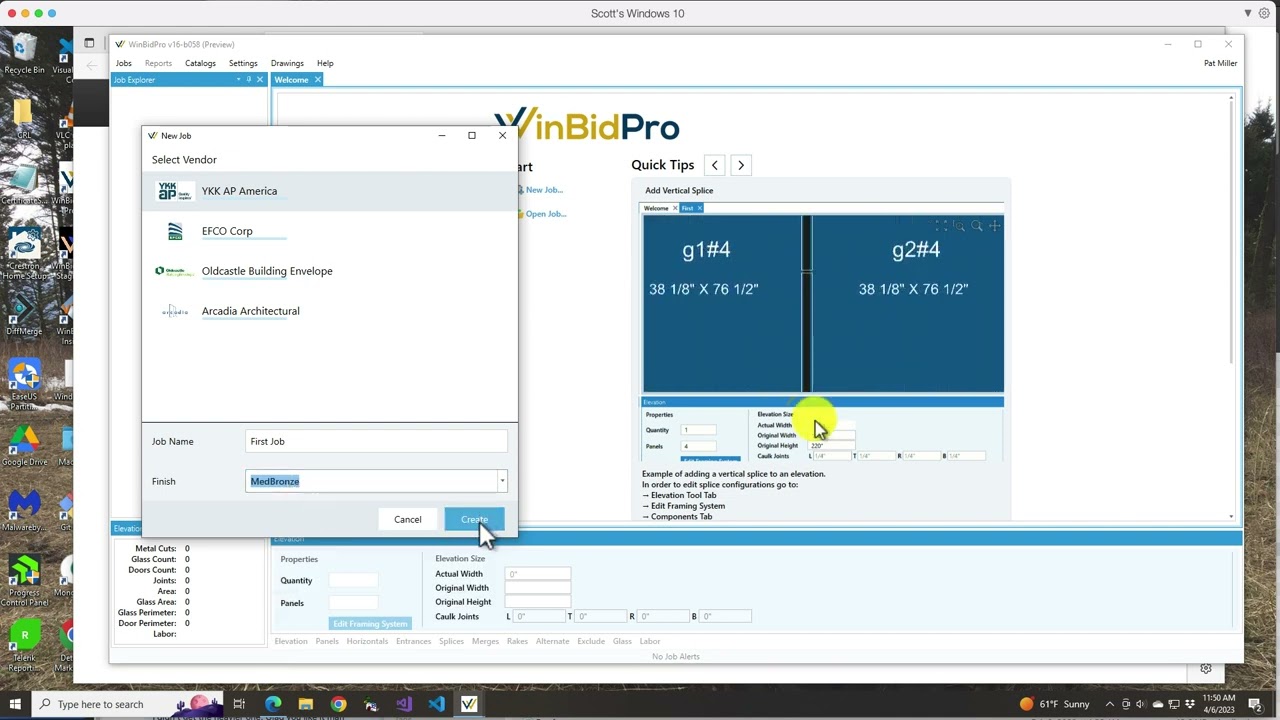This screenshot has width=1280, height=720.
Task: Open the Jobs menu
Action: pos(123,63)
